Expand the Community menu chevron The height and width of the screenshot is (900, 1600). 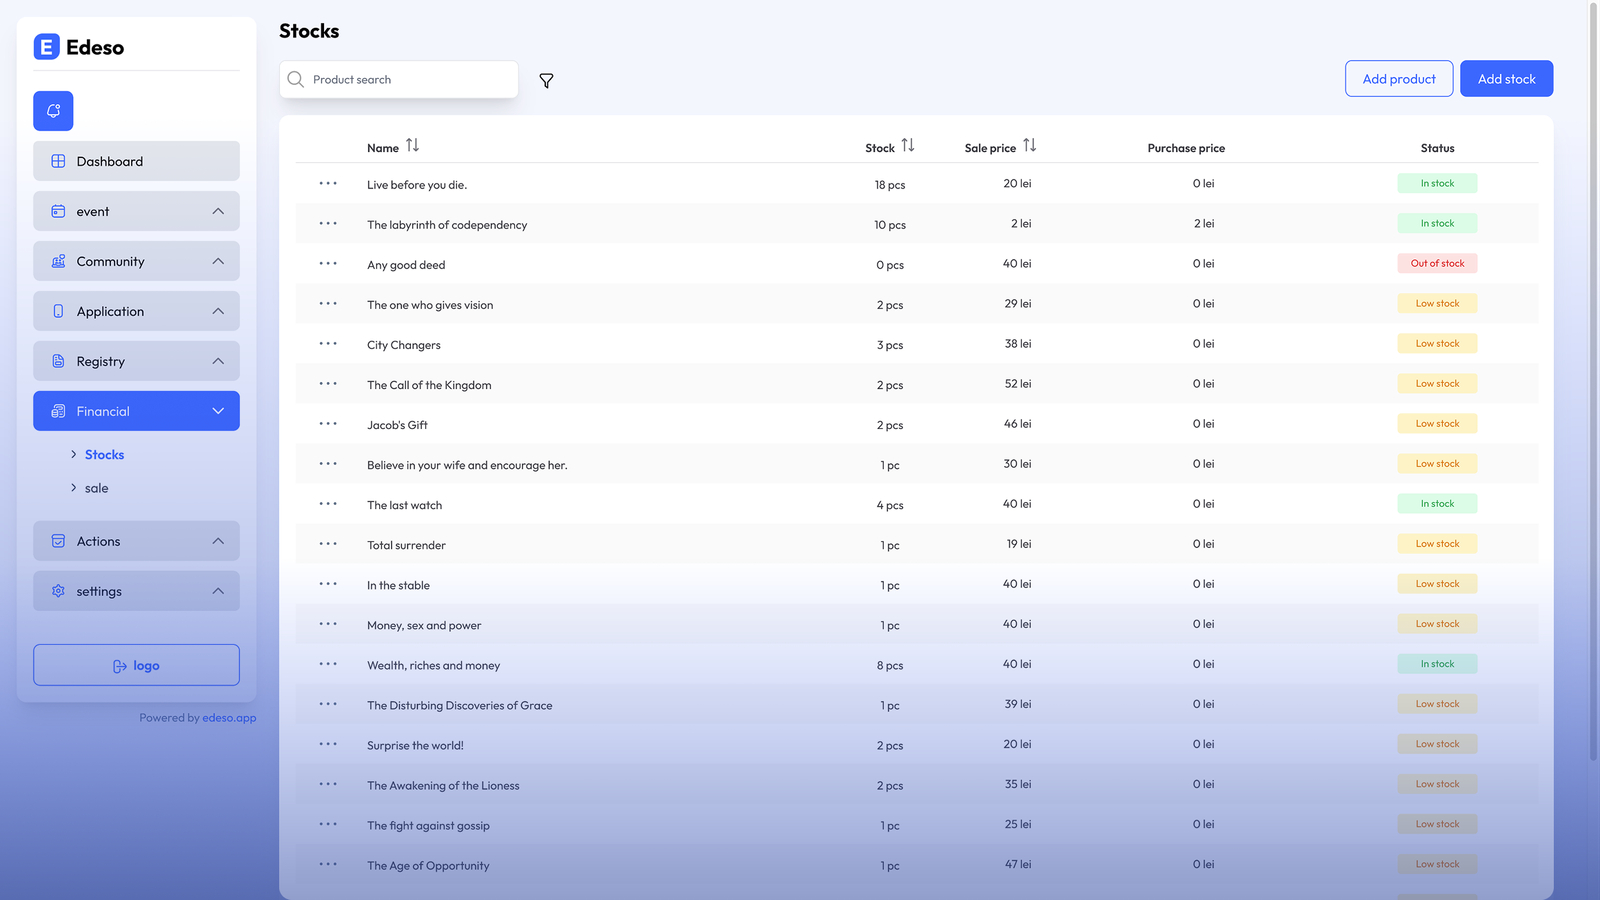pyautogui.click(x=218, y=261)
